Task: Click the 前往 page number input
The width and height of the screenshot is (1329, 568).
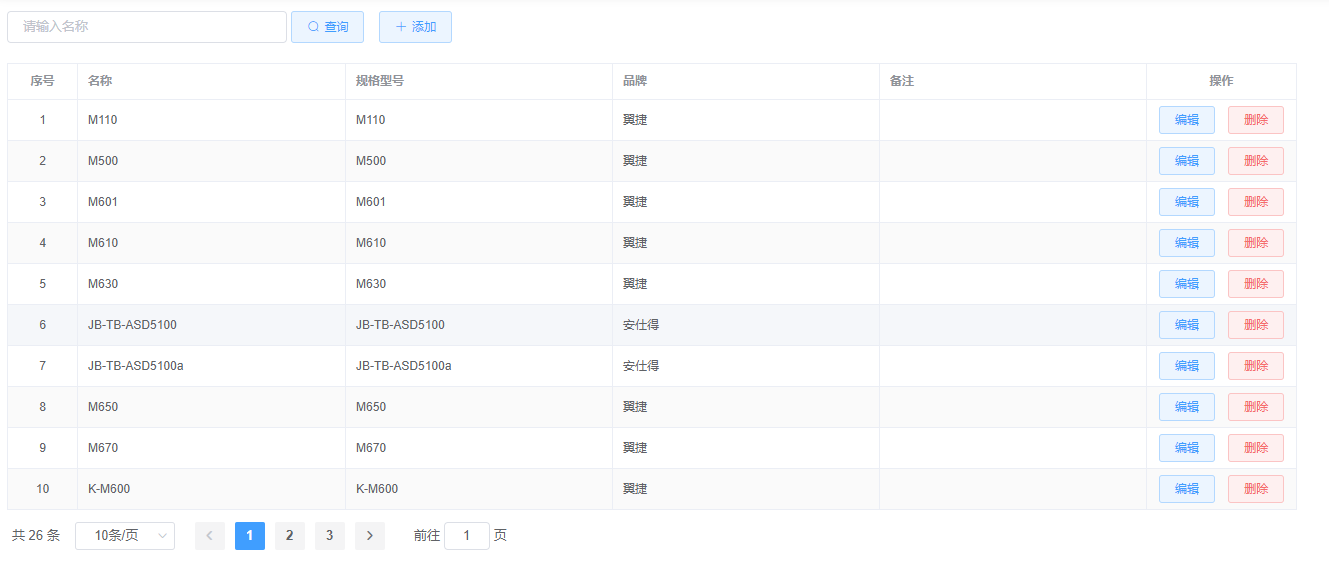Action: click(x=466, y=536)
